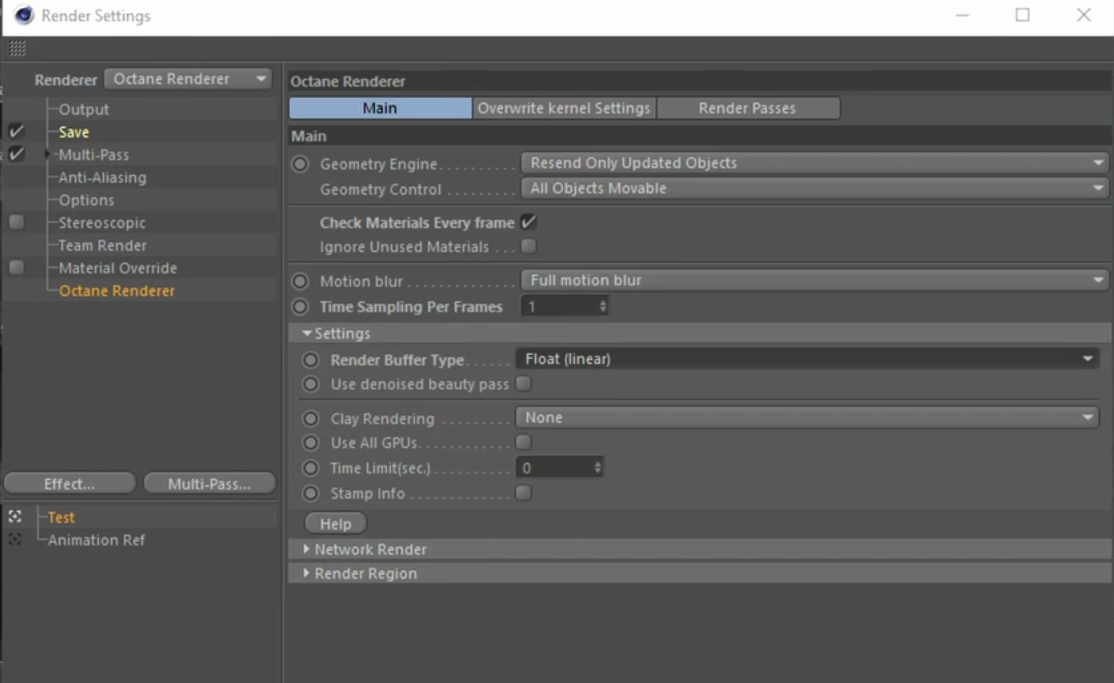
Task: Disable Check Materials Every frame checkbox
Action: tap(528, 222)
